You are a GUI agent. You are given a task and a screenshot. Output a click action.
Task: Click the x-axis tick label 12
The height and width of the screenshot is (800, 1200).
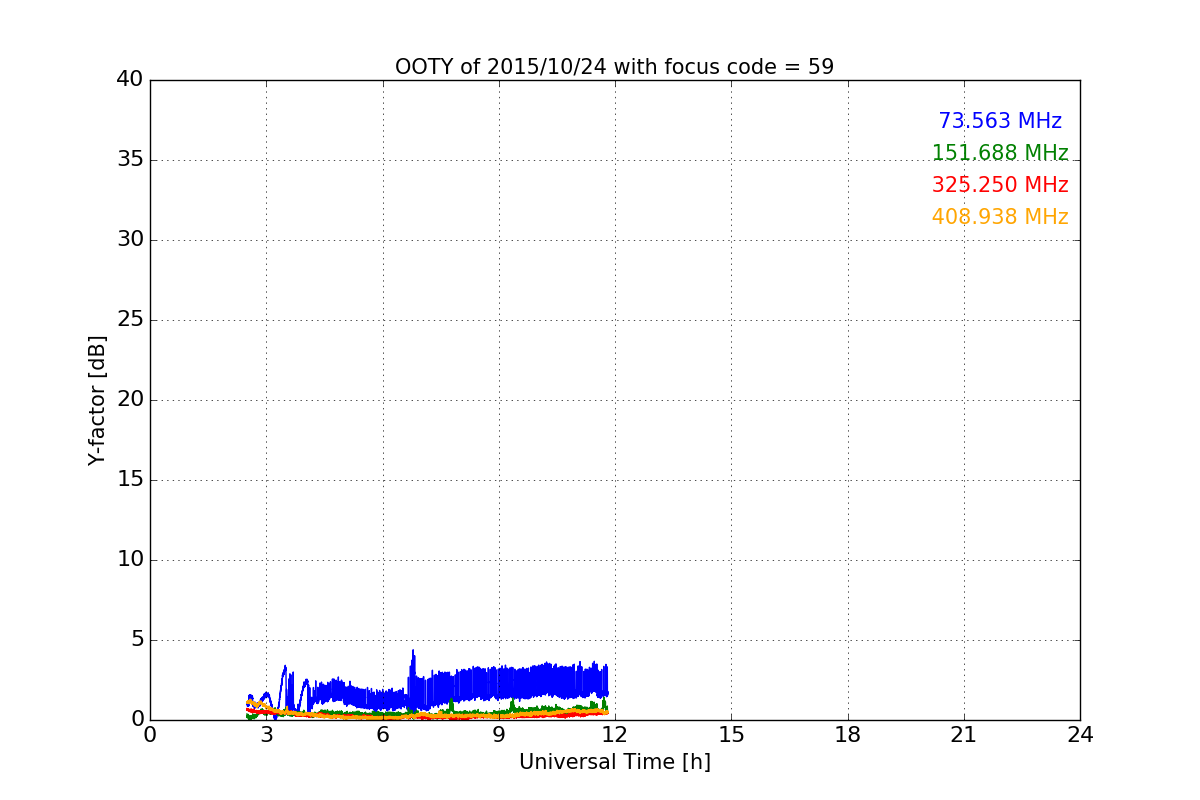[615, 734]
